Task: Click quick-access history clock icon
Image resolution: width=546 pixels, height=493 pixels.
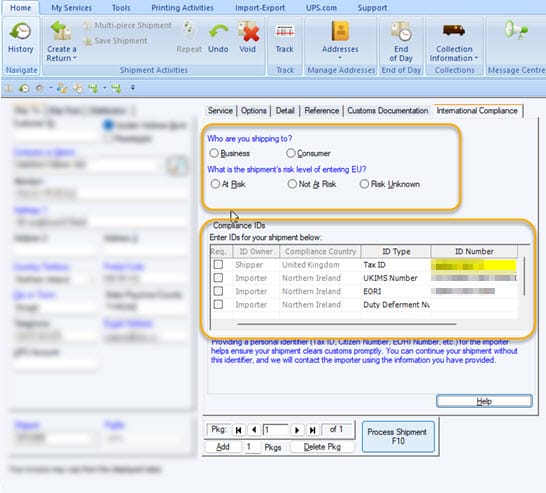Action: pos(24,88)
